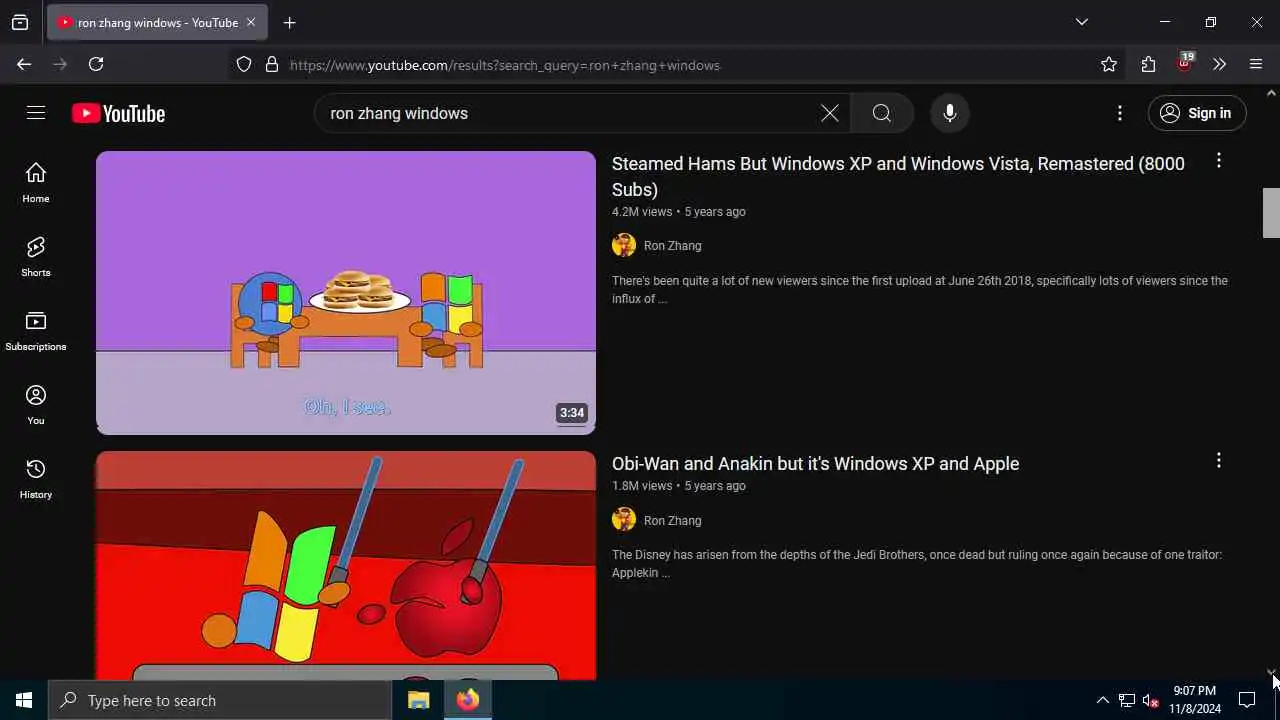Open YouTube settings three-dot menu

[1120, 113]
